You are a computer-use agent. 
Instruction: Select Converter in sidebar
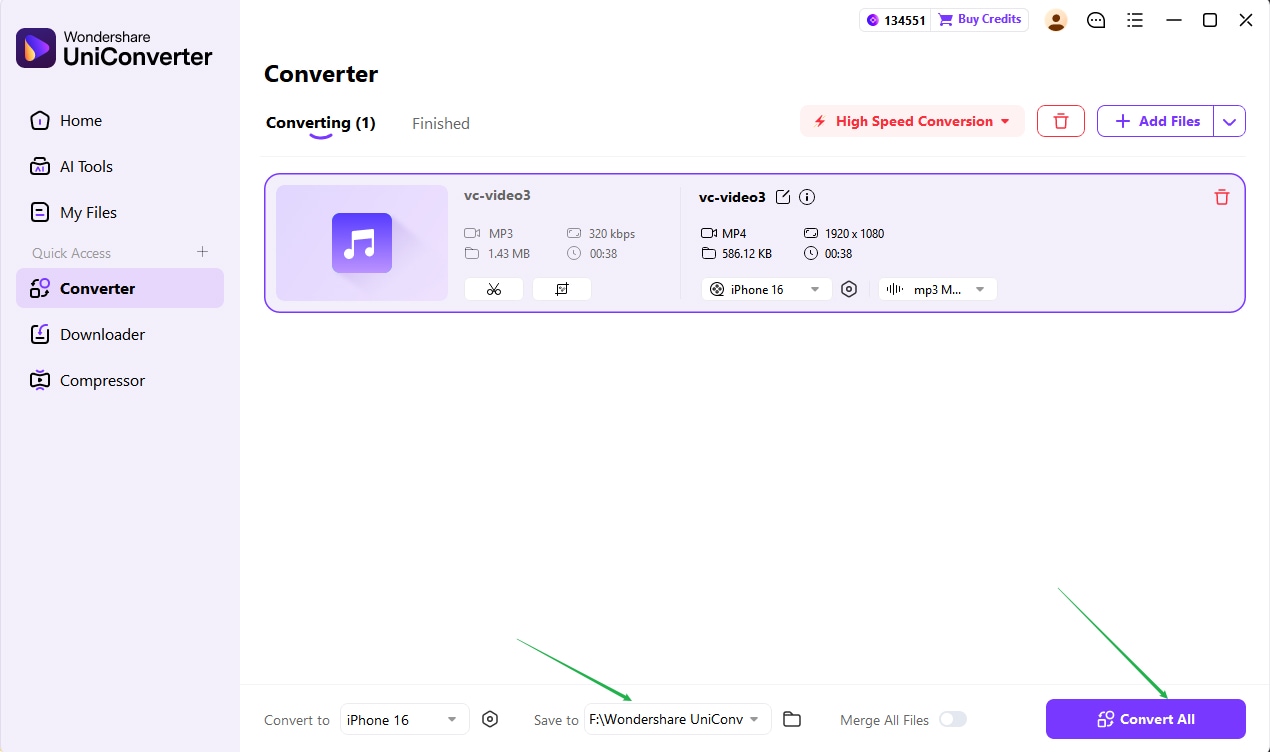pyautogui.click(x=120, y=288)
